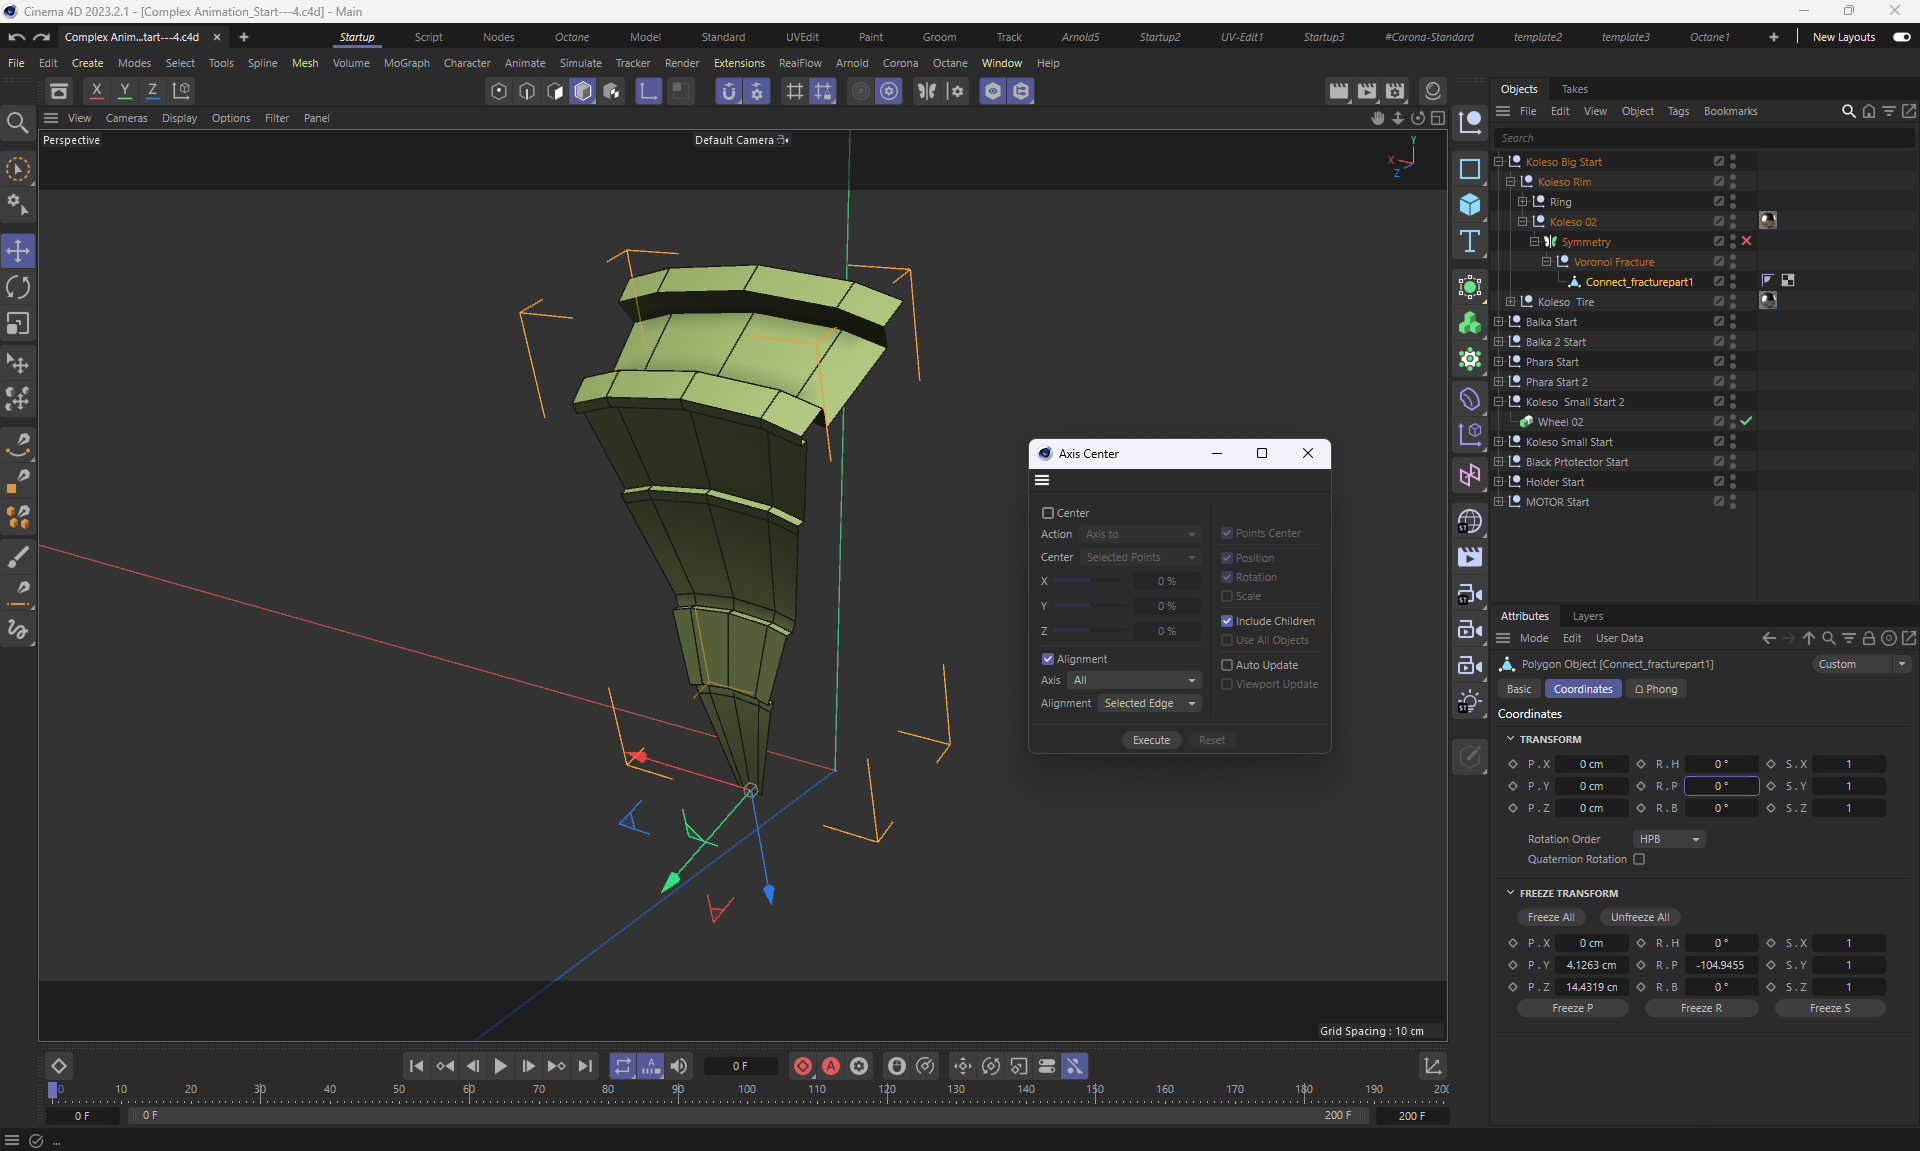The width and height of the screenshot is (1920, 1151).
Task: Toggle the X axis lock icon
Action: pyautogui.click(x=96, y=90)
